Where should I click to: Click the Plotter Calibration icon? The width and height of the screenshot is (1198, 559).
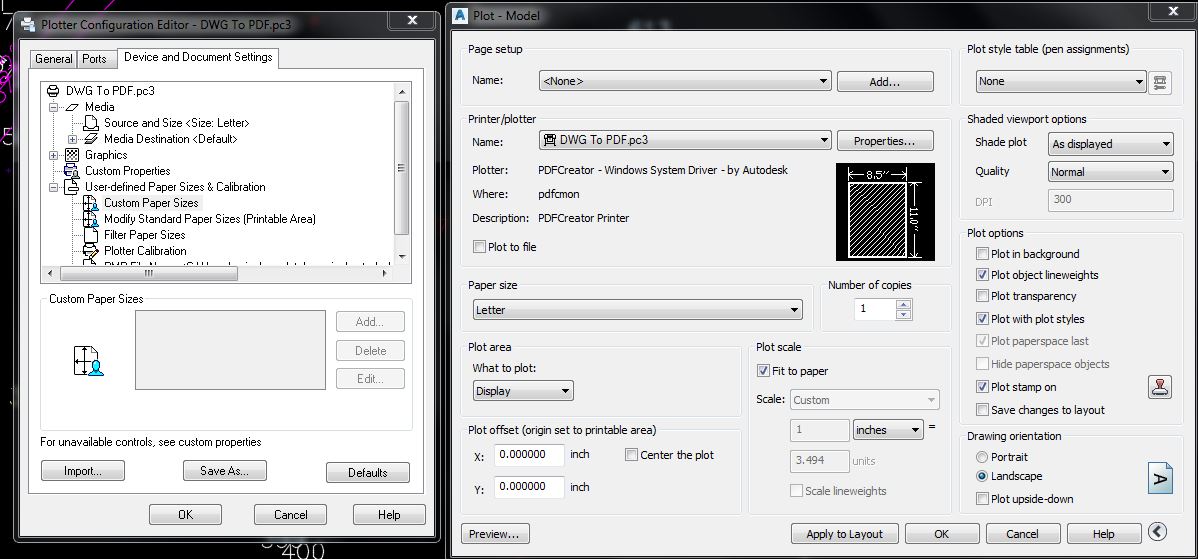91,251
